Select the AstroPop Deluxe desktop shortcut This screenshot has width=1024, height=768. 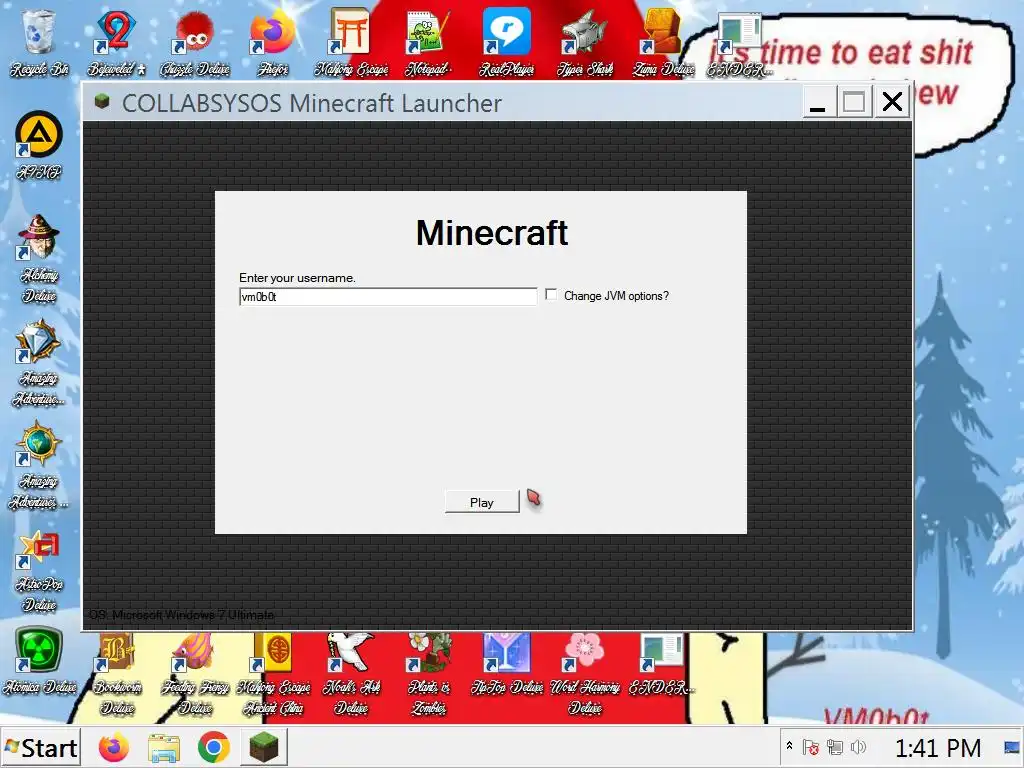pos(39,569)
